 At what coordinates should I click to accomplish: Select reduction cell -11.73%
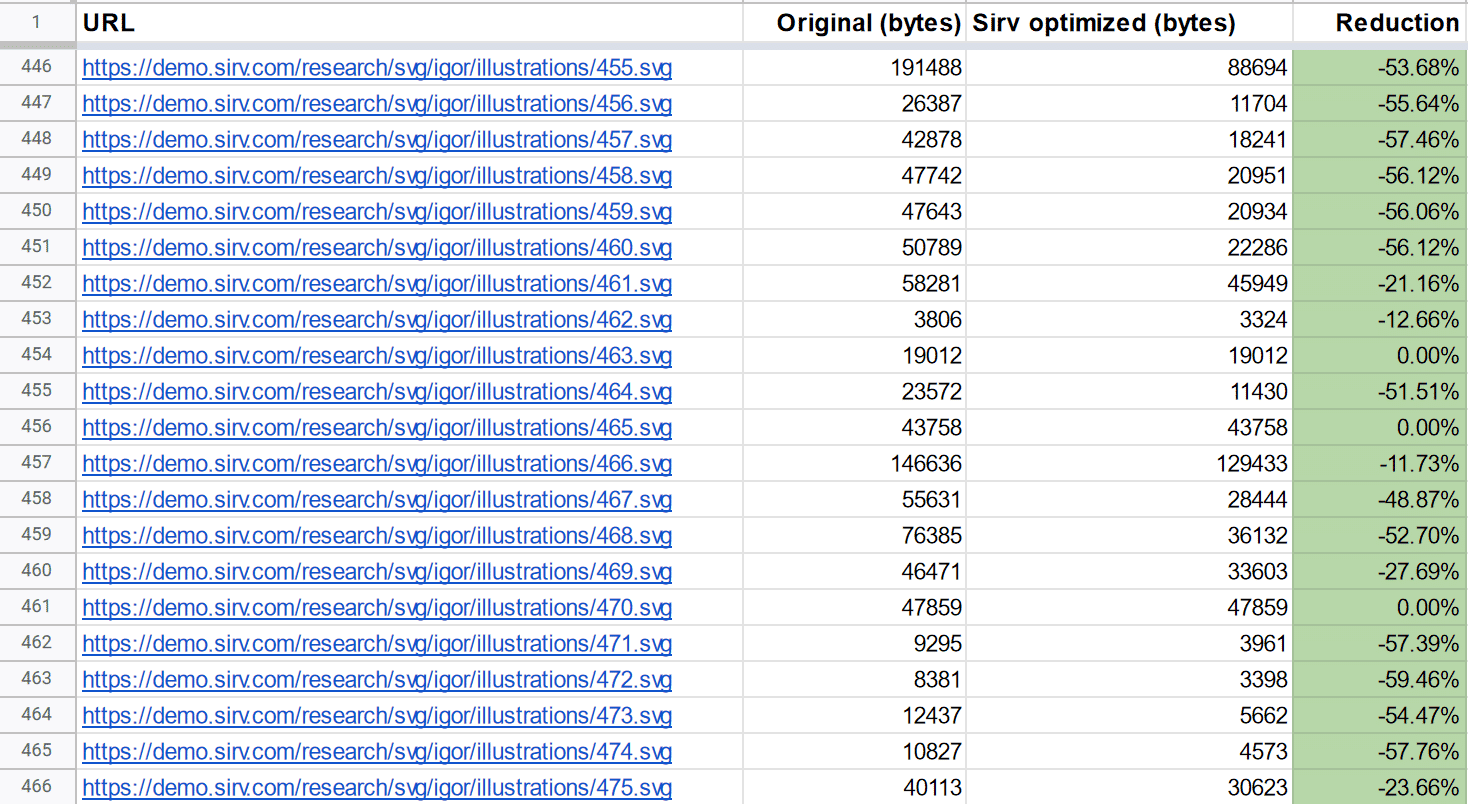click(x=1380, y=464)
